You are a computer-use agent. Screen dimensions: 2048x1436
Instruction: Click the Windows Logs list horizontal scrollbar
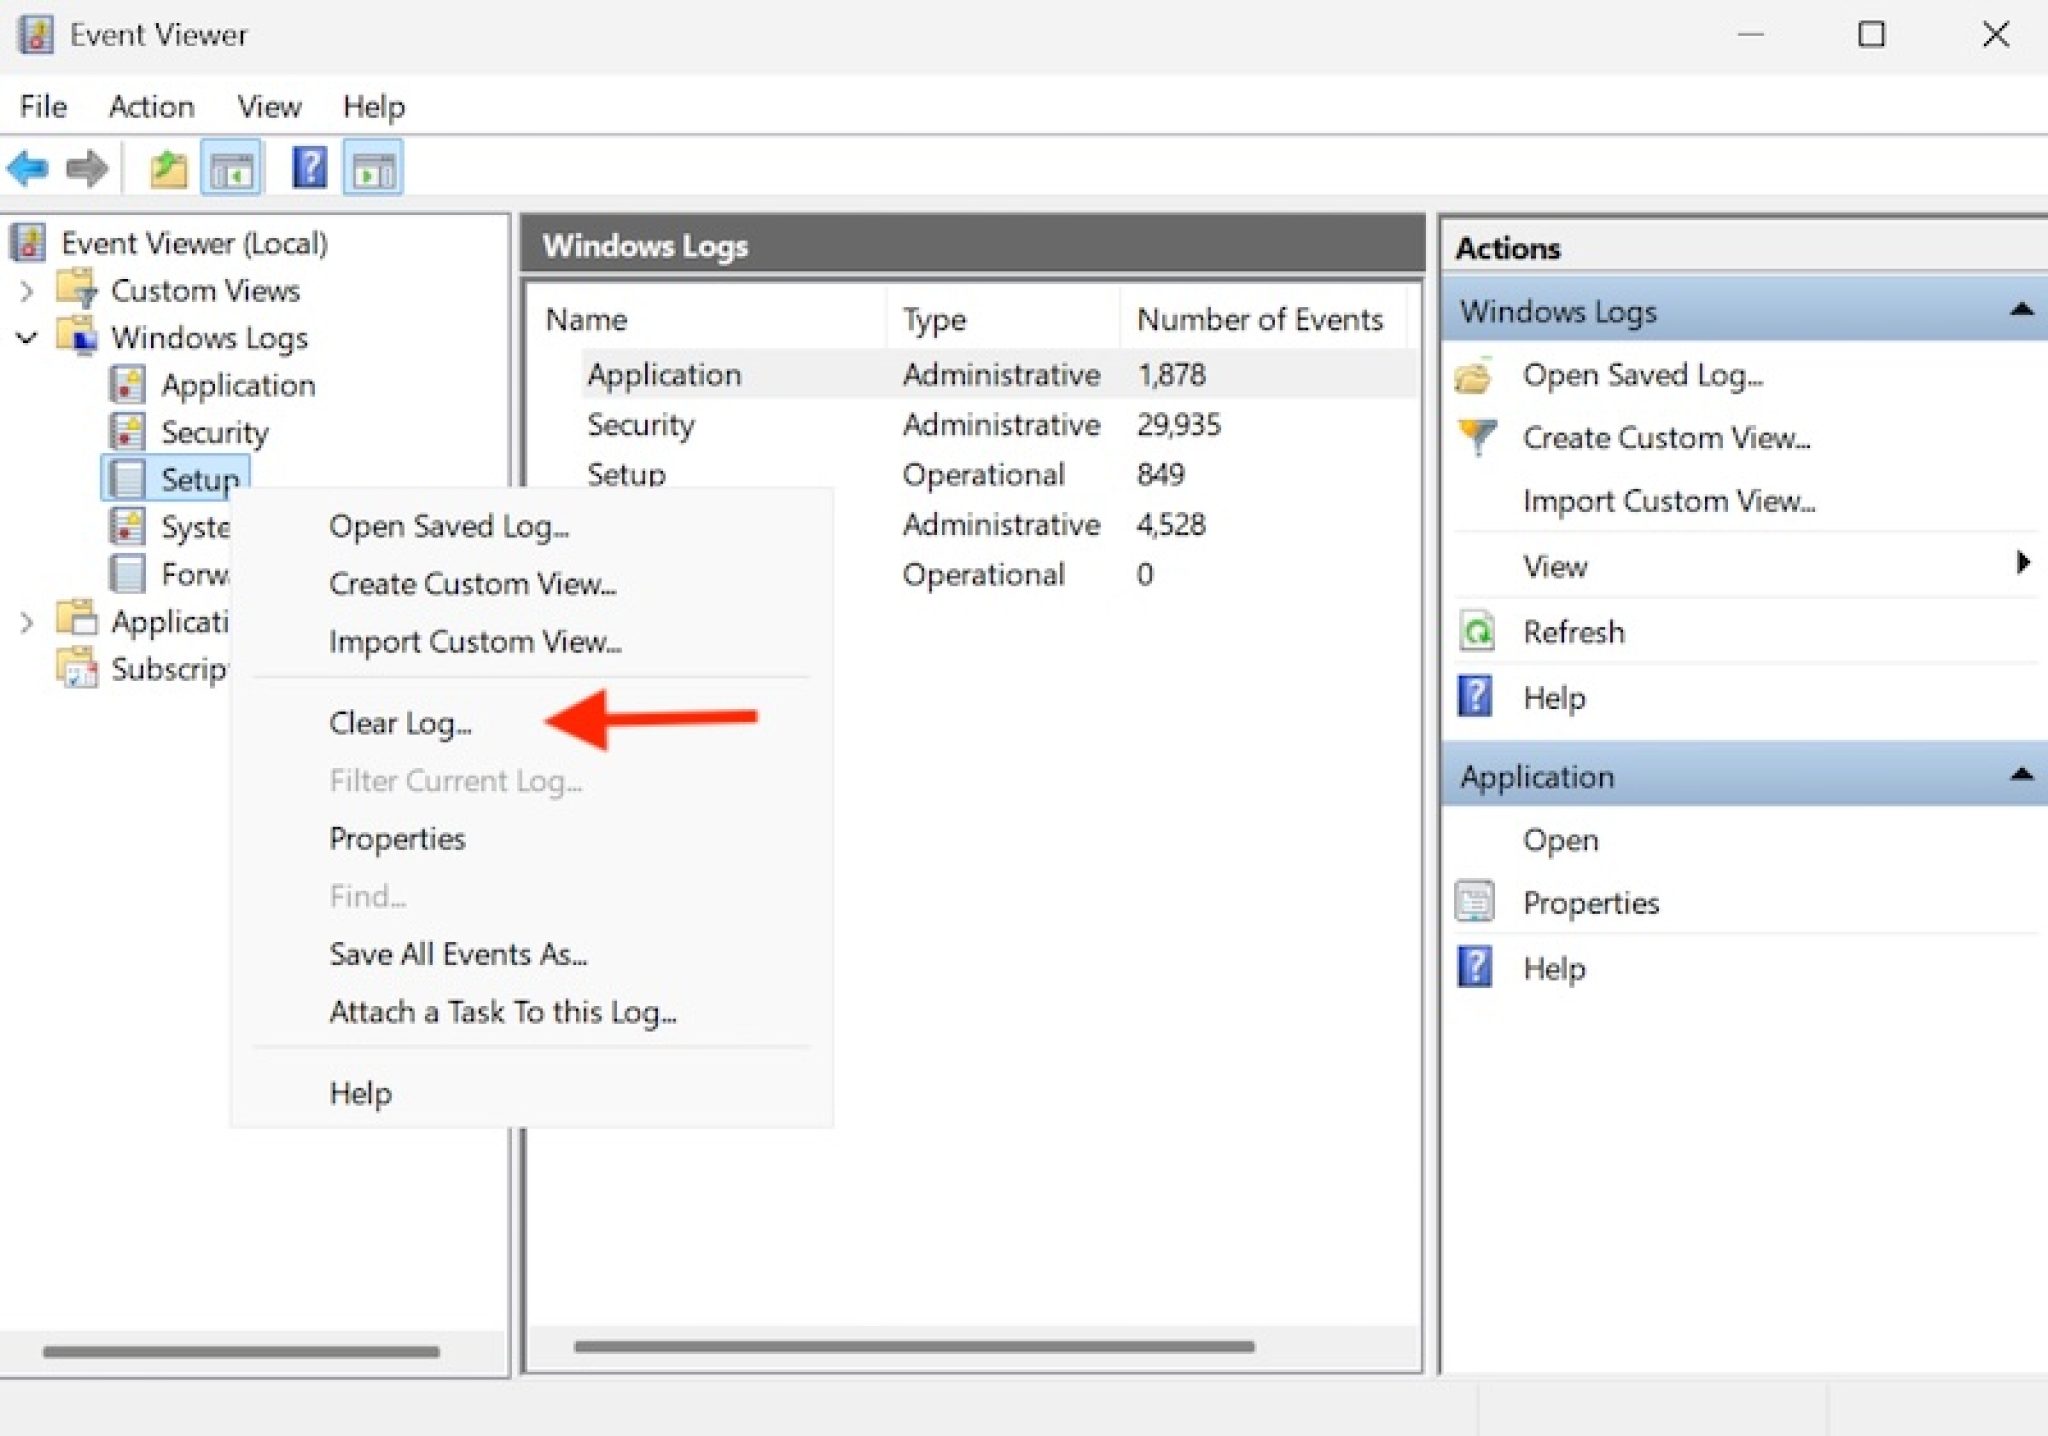coord(914,1346)
